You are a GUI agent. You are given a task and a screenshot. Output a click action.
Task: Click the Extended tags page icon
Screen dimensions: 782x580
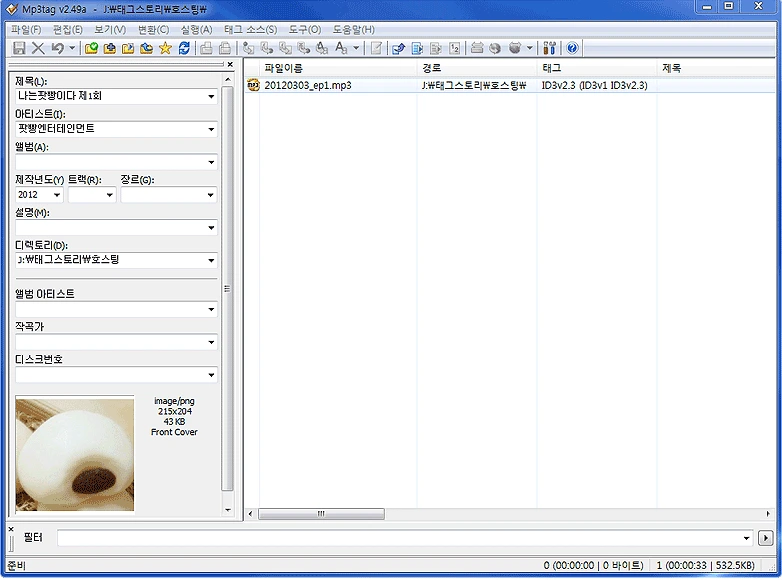tap(377, 48)
